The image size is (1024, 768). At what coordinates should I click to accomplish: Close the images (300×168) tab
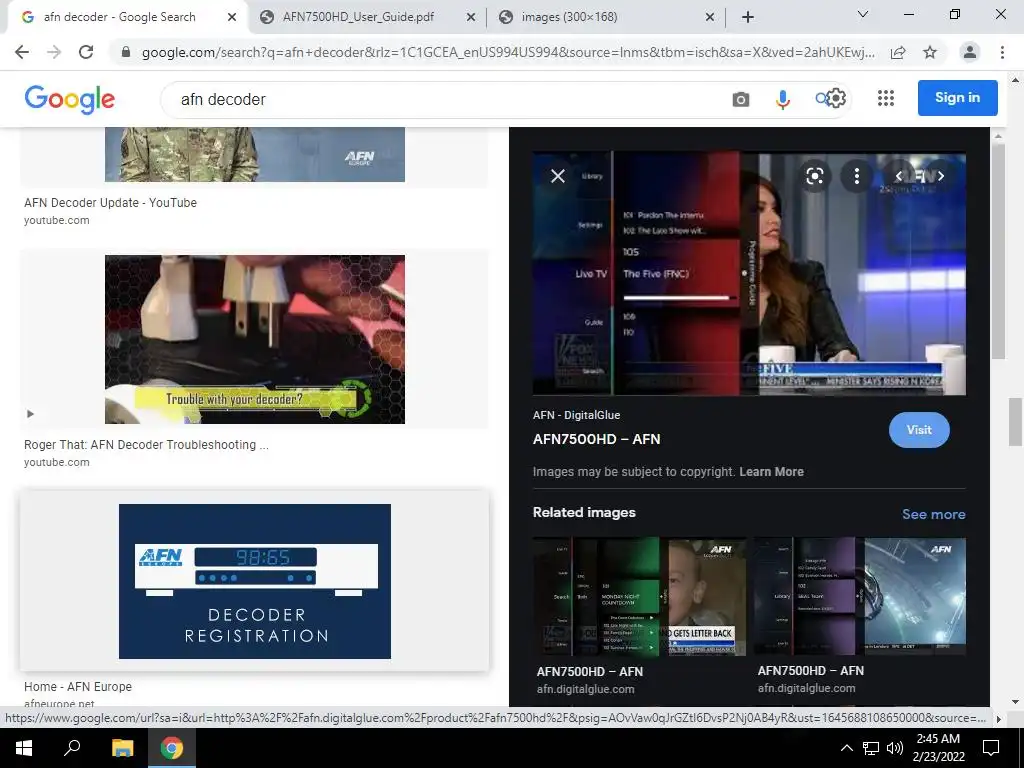(710, 17)
